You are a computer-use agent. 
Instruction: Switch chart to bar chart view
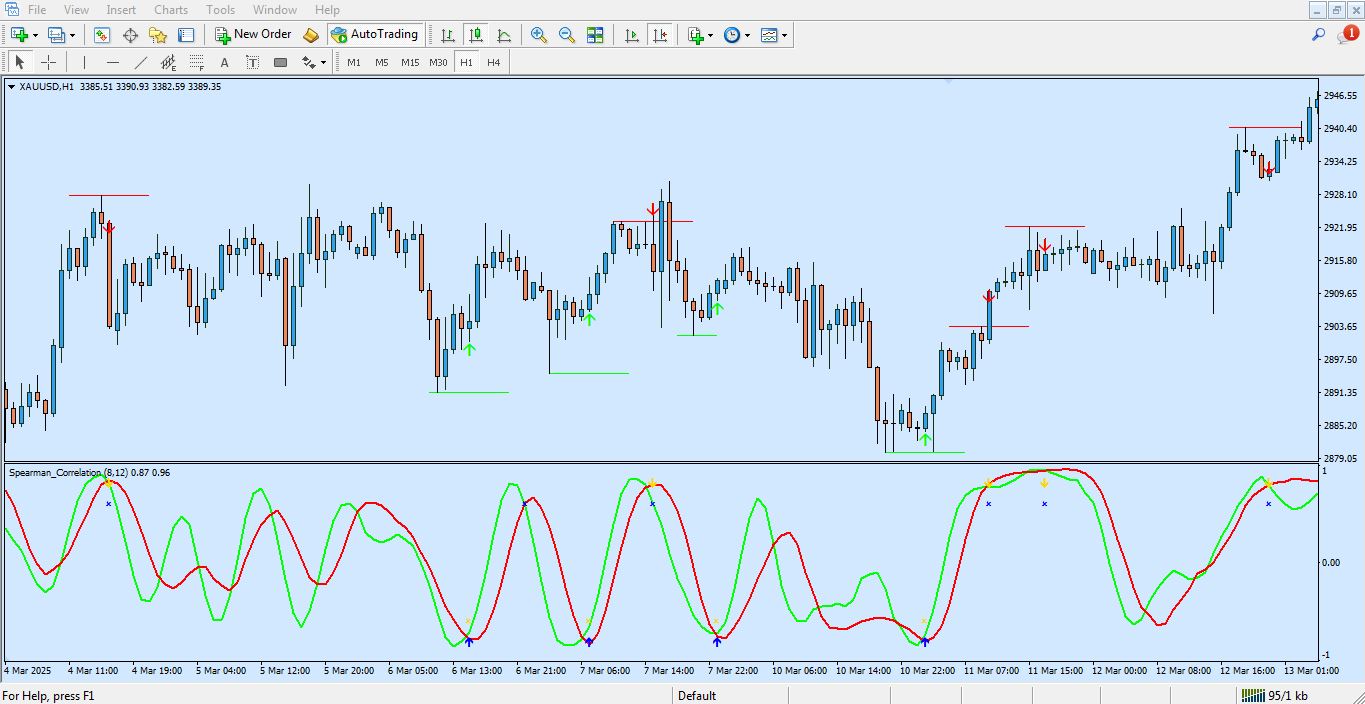click(x=448, y=35)
